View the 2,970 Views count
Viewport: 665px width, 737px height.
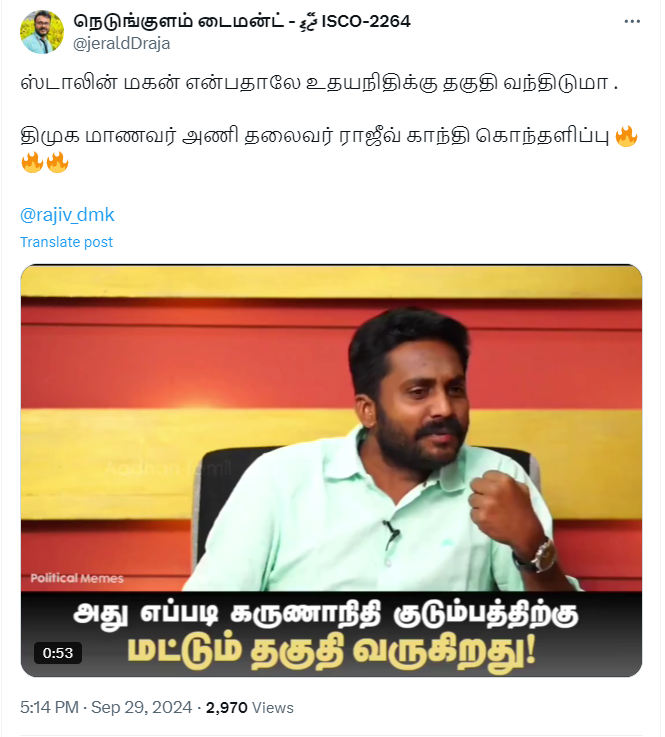(250, 707)
